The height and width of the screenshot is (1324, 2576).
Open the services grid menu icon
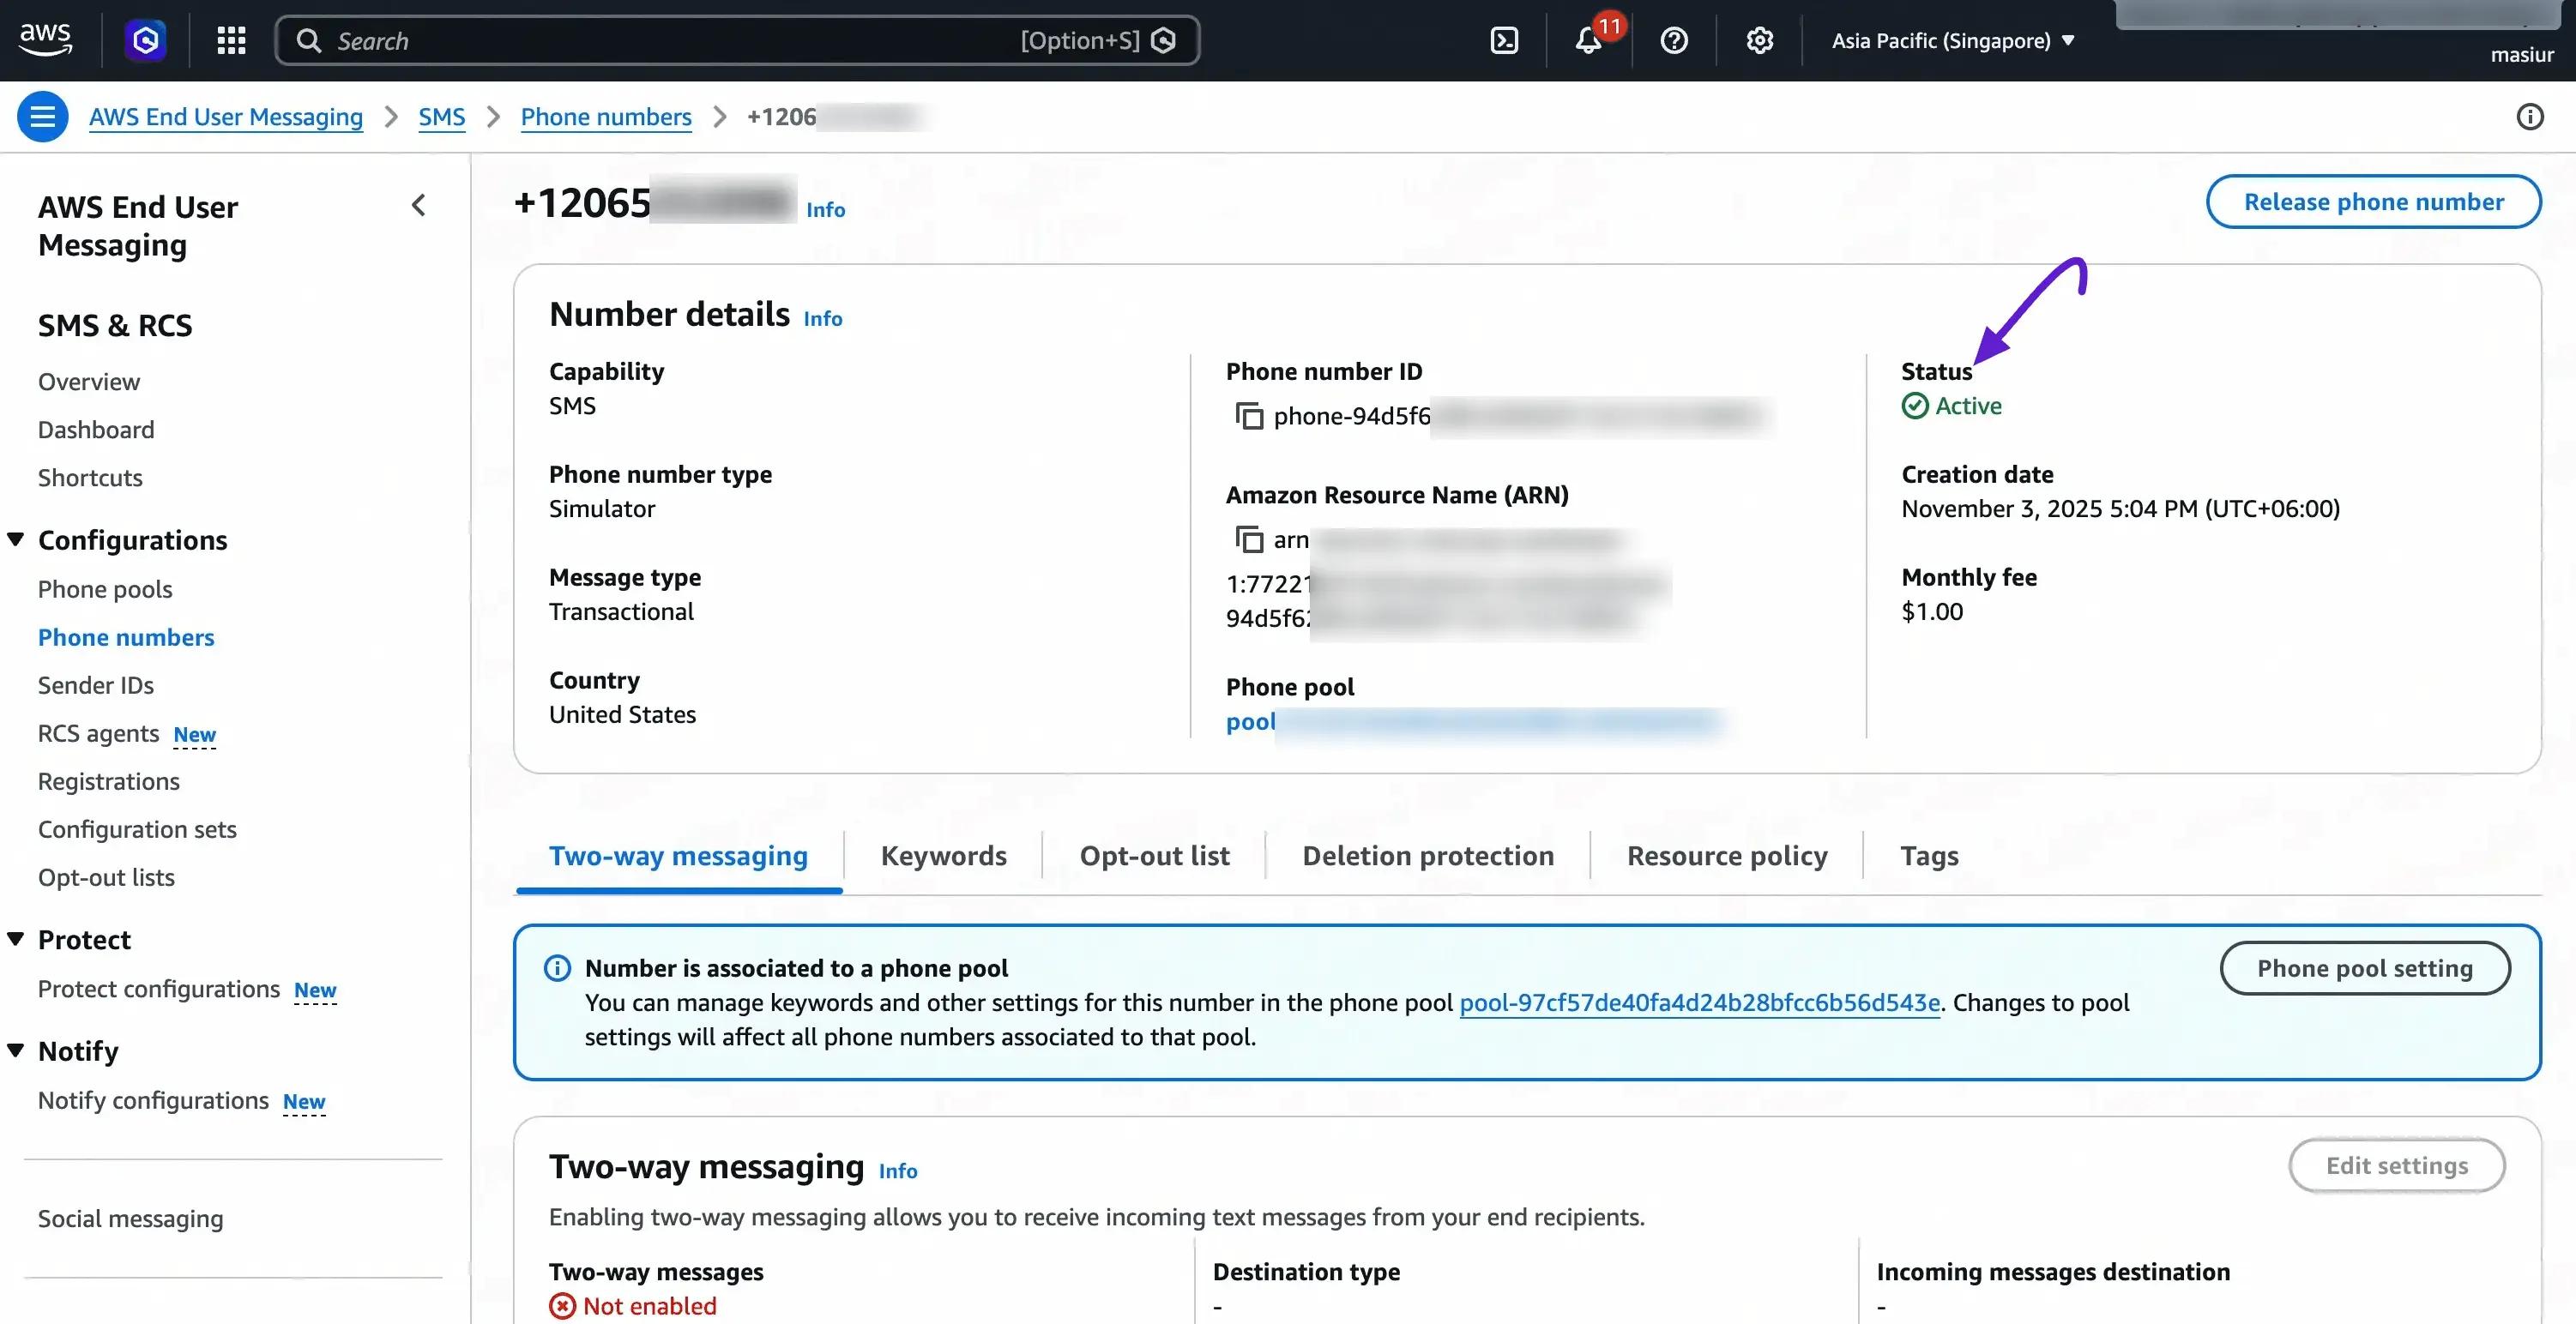click(231, 40)
